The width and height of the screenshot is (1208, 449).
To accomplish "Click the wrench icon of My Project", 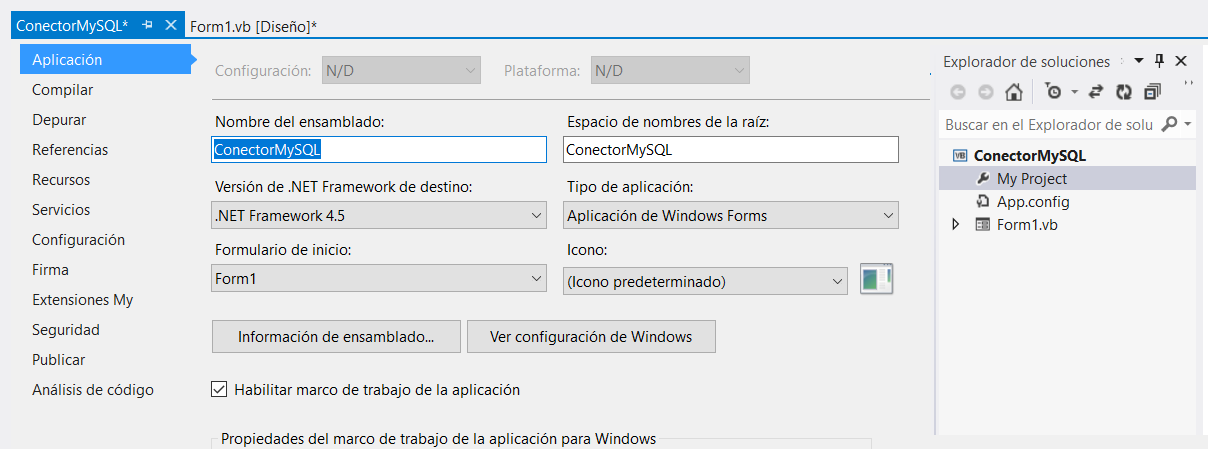I will [x=982, y=179].
